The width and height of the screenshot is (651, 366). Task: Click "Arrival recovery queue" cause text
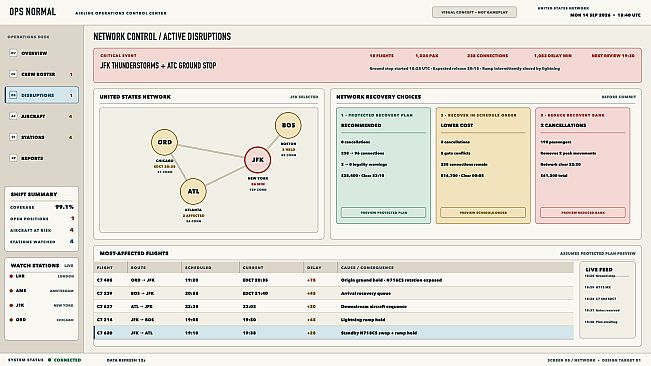point(365,293)
